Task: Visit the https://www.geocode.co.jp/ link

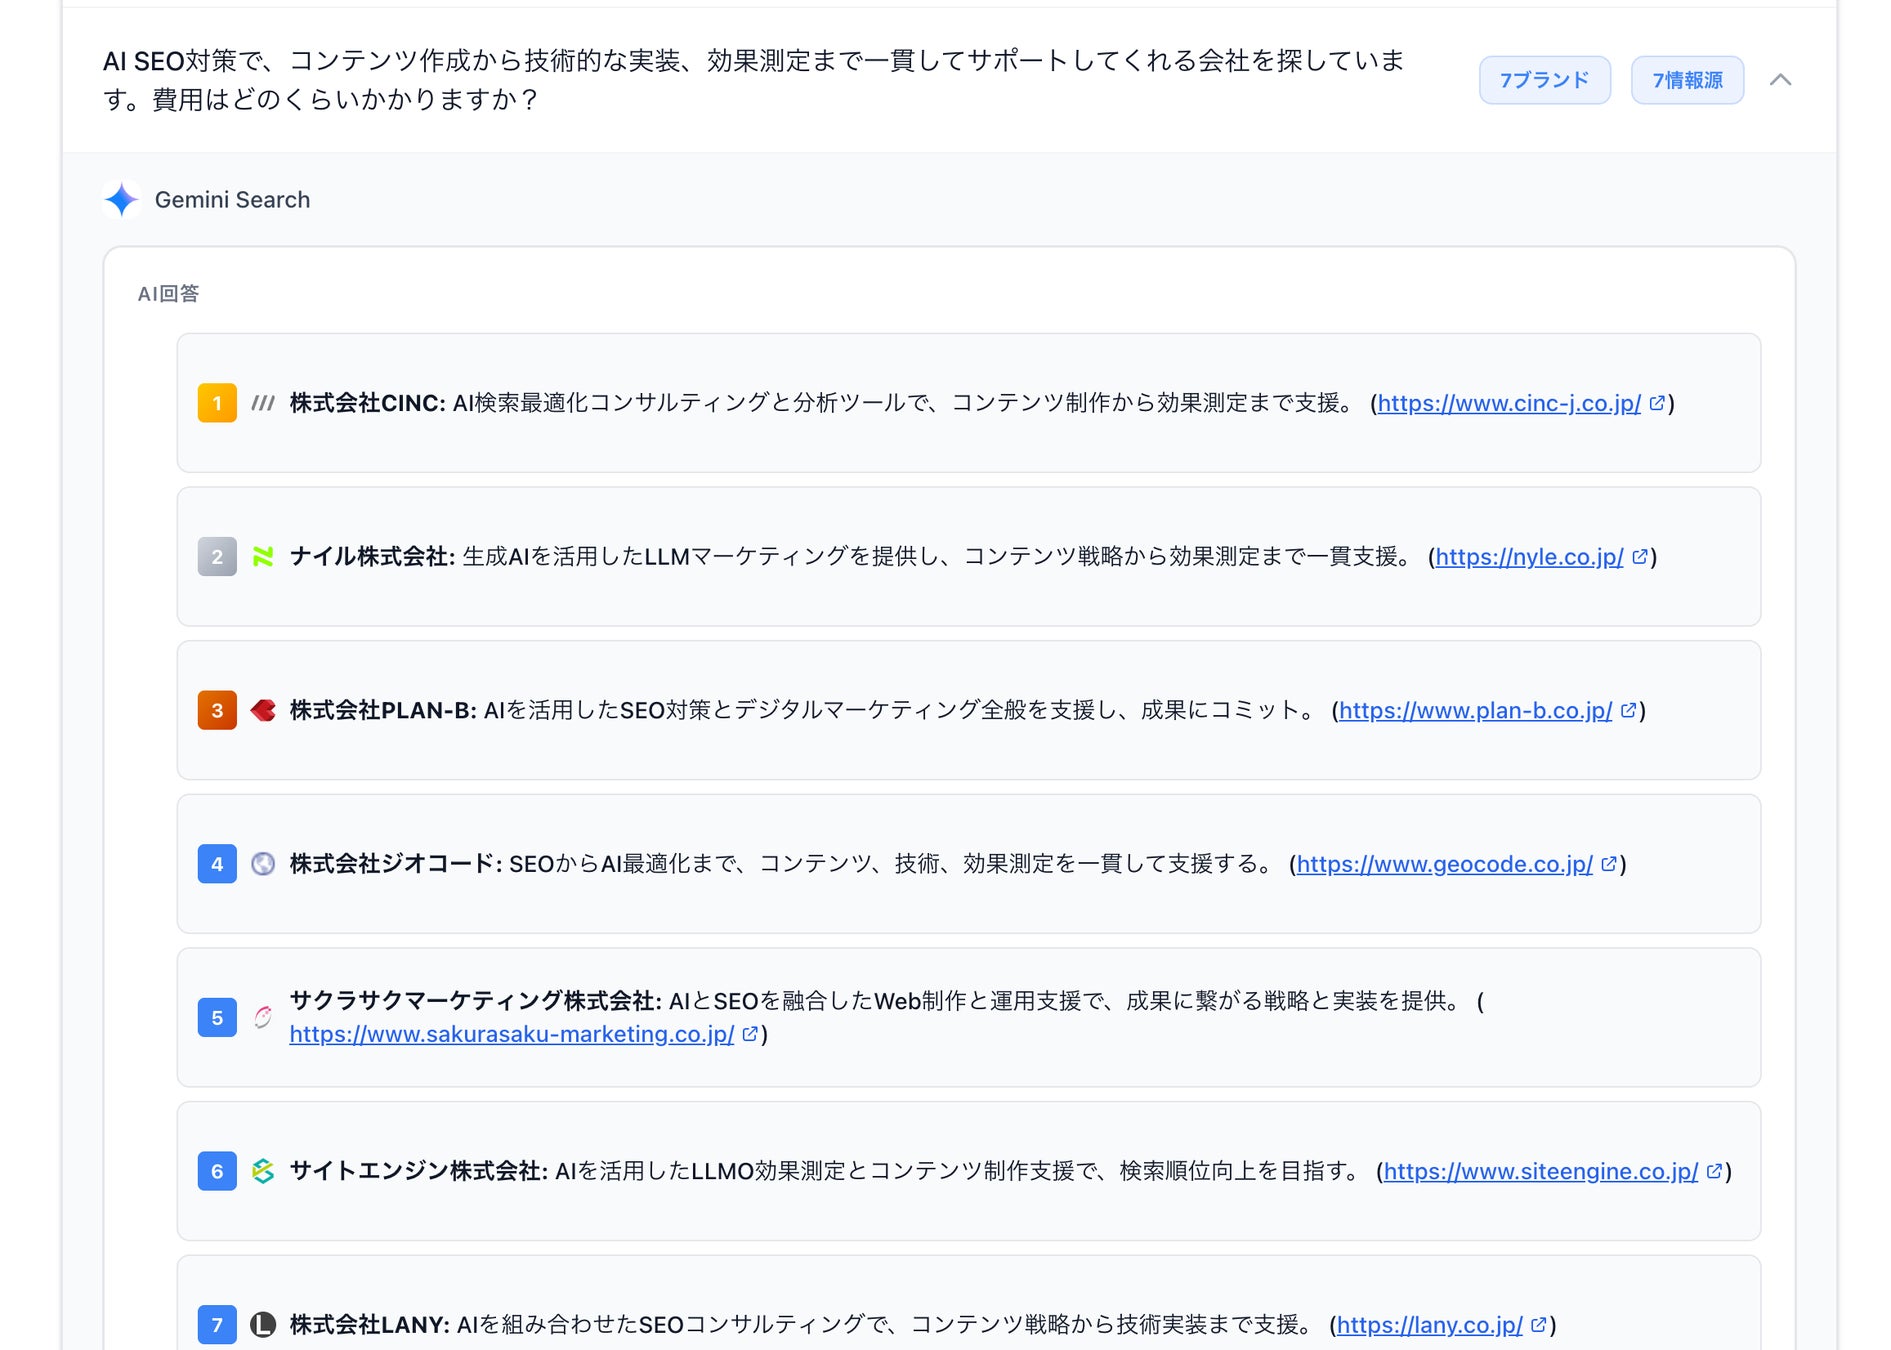Action: click(1445, 864)
